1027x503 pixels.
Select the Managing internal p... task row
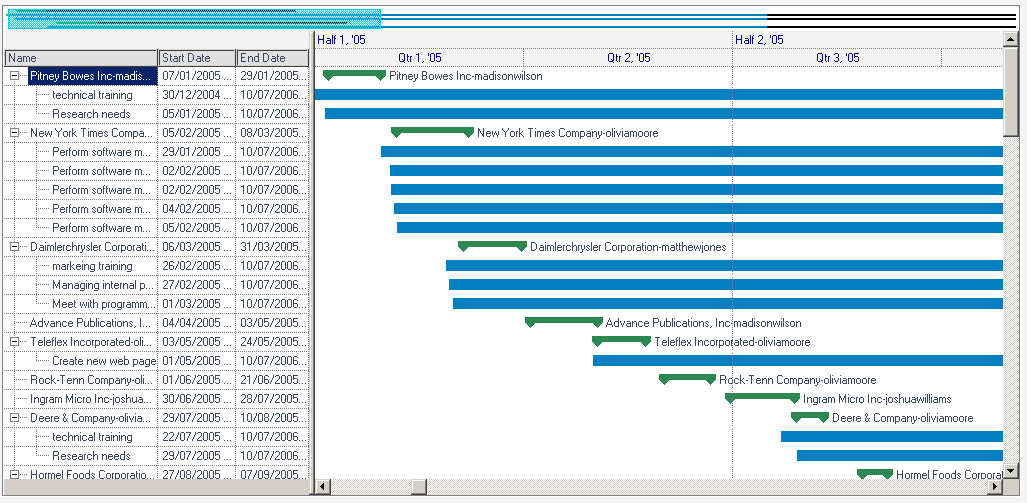pos(103,285)
